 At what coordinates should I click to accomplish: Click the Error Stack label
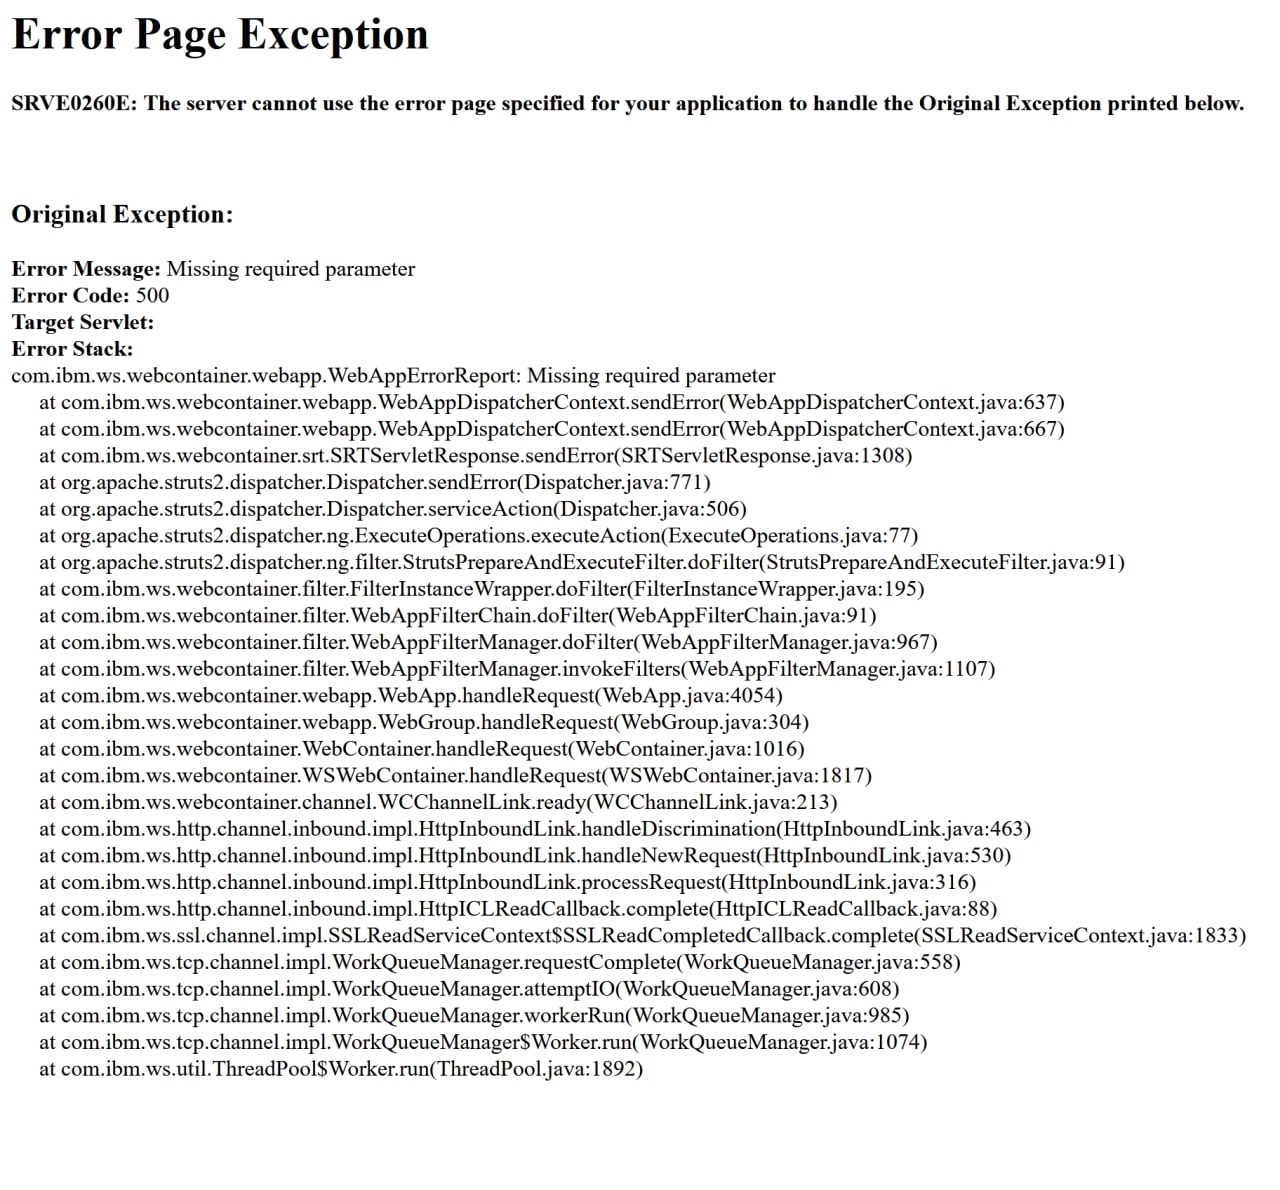pyautogui.click(x=72, y=349)
